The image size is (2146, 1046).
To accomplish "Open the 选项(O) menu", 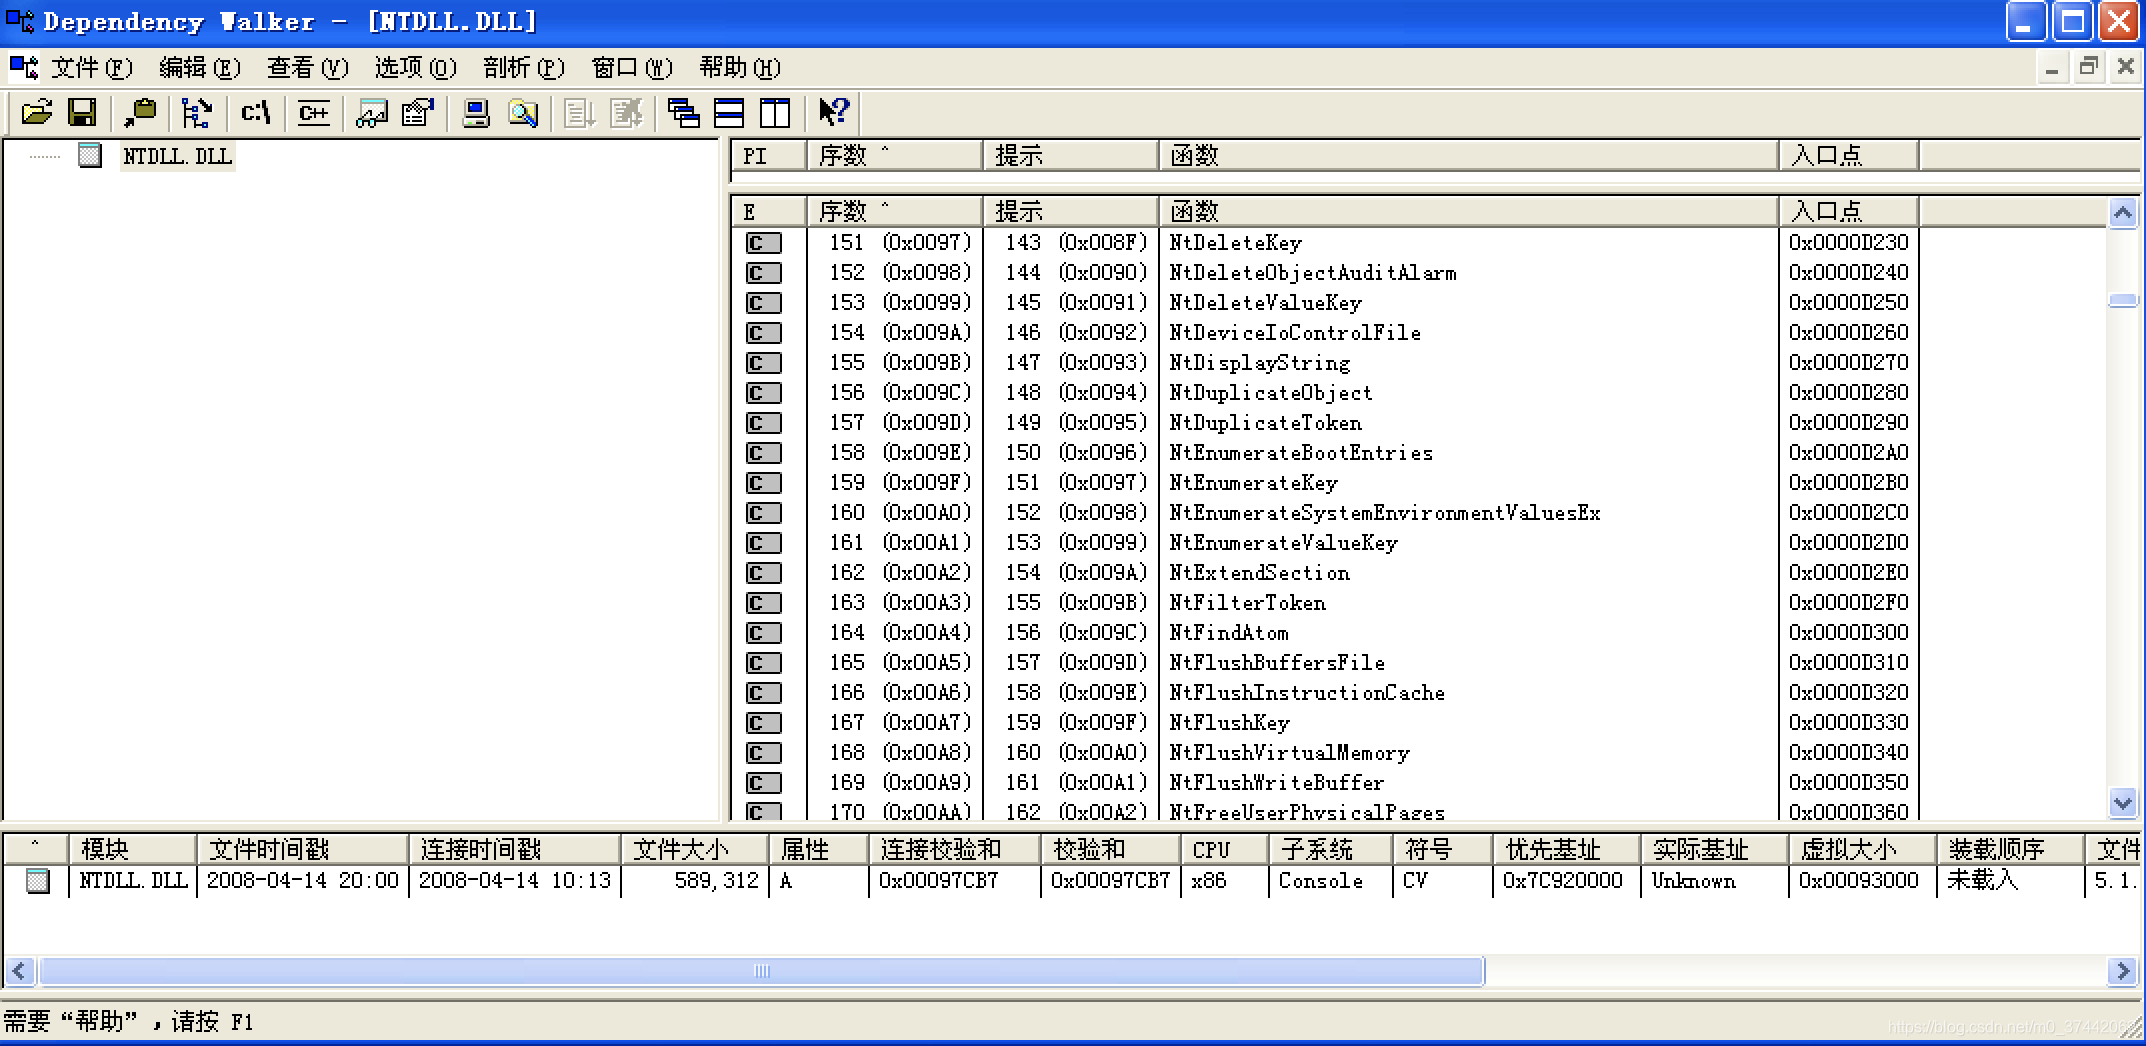I will coord(416,67).
